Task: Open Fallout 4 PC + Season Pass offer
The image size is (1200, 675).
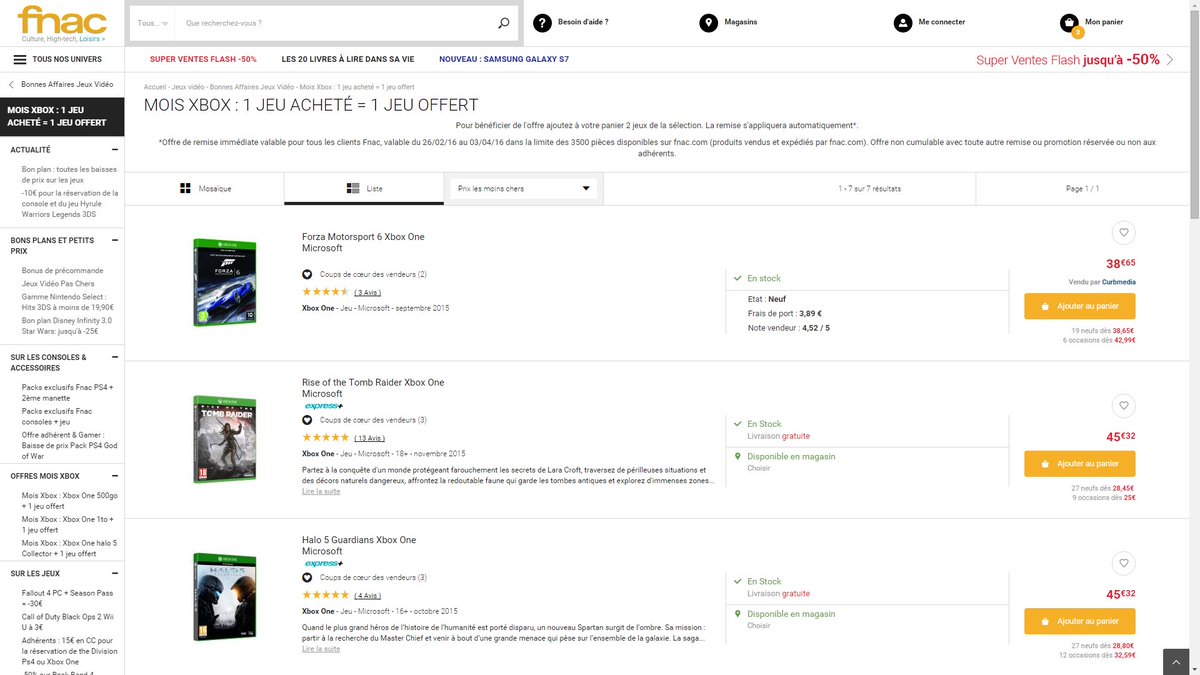Action: (68, 596)
